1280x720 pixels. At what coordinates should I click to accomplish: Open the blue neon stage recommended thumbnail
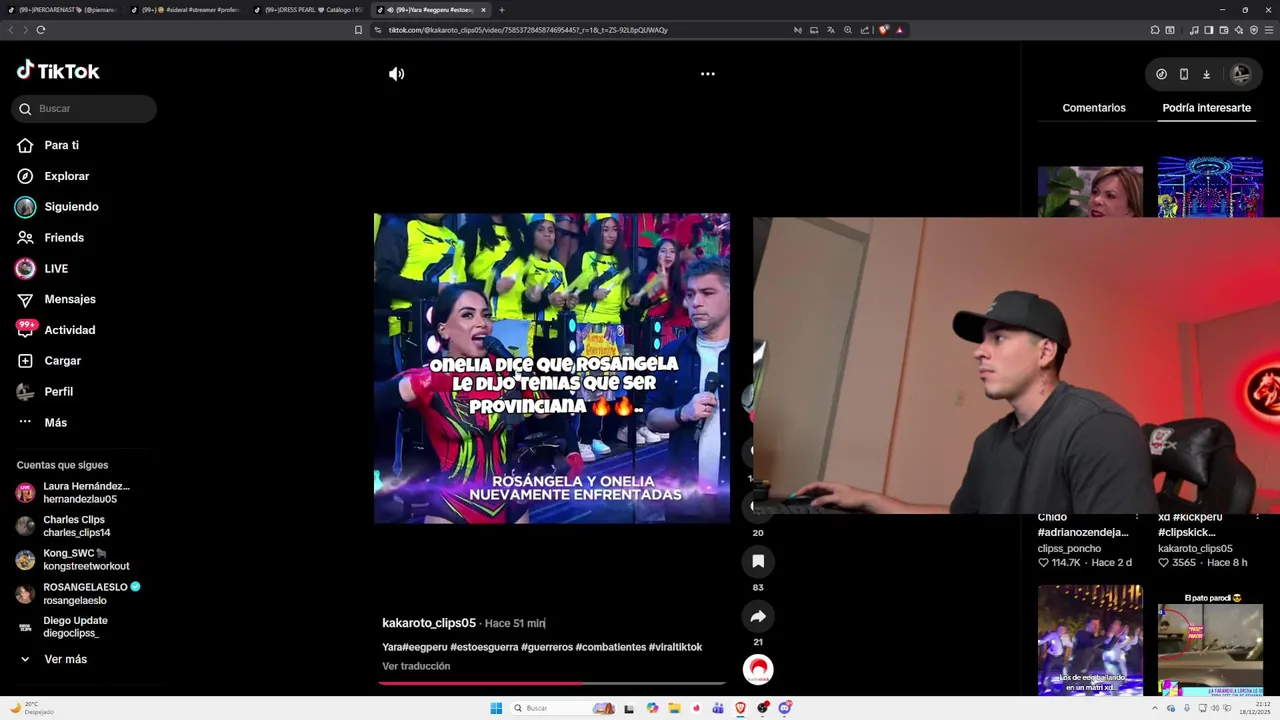coord(1210,186)
